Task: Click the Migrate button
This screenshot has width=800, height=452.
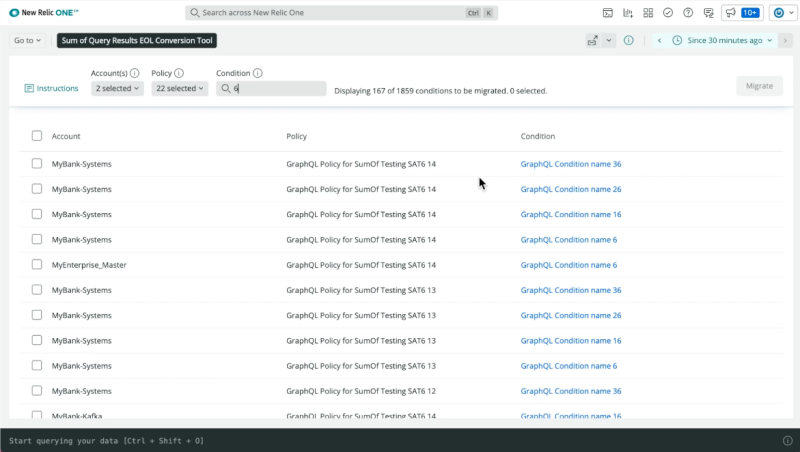Action: [x=759, y=86]
